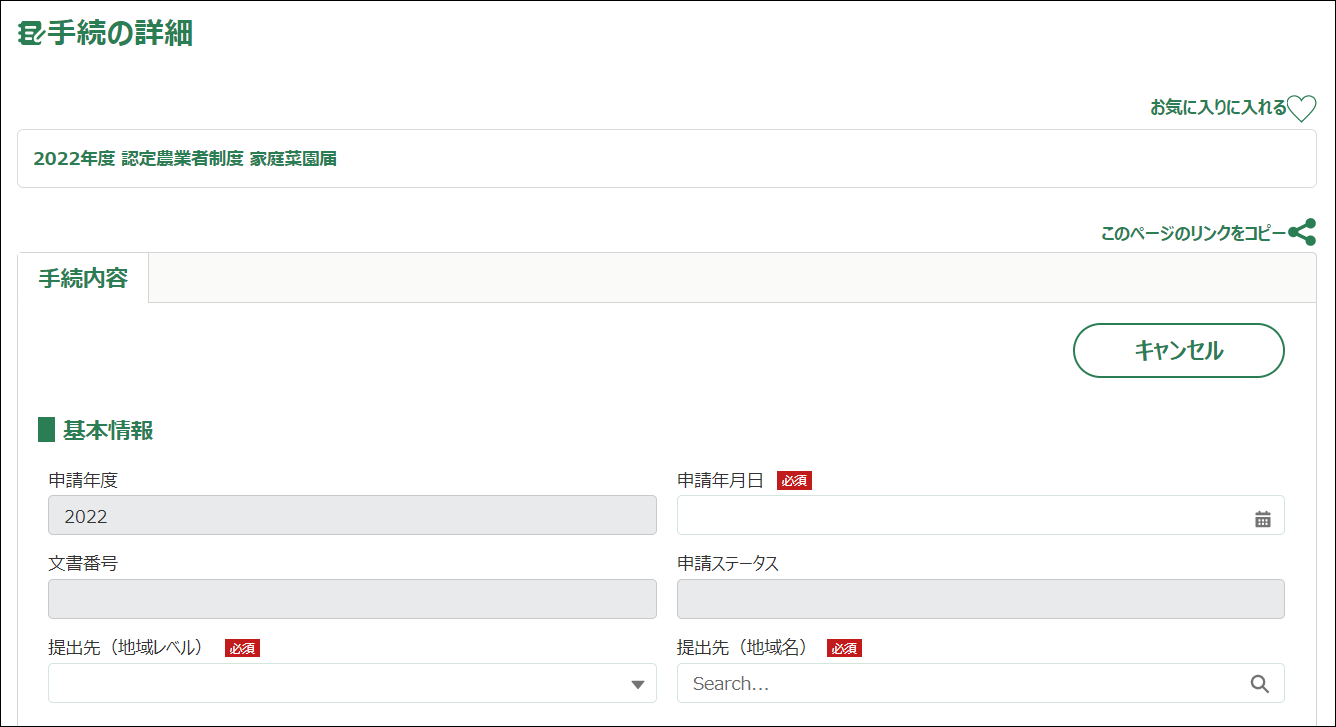Click the share icon for link copy
The height and width of the screenshot is (727, 1336).
1302,233
